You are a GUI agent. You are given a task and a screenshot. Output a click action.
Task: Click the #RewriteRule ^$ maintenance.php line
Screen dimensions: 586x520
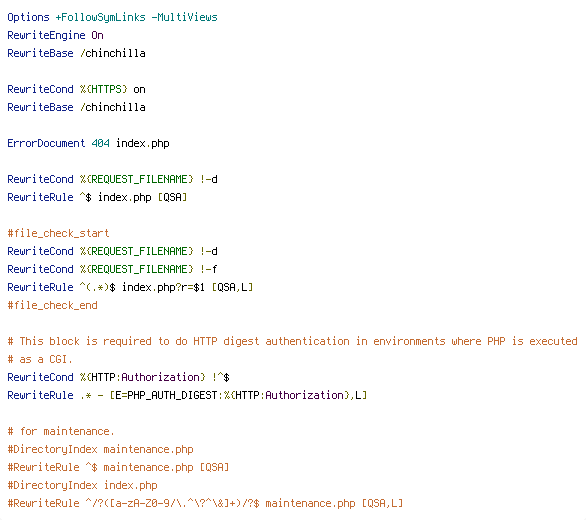click(118, 467)
